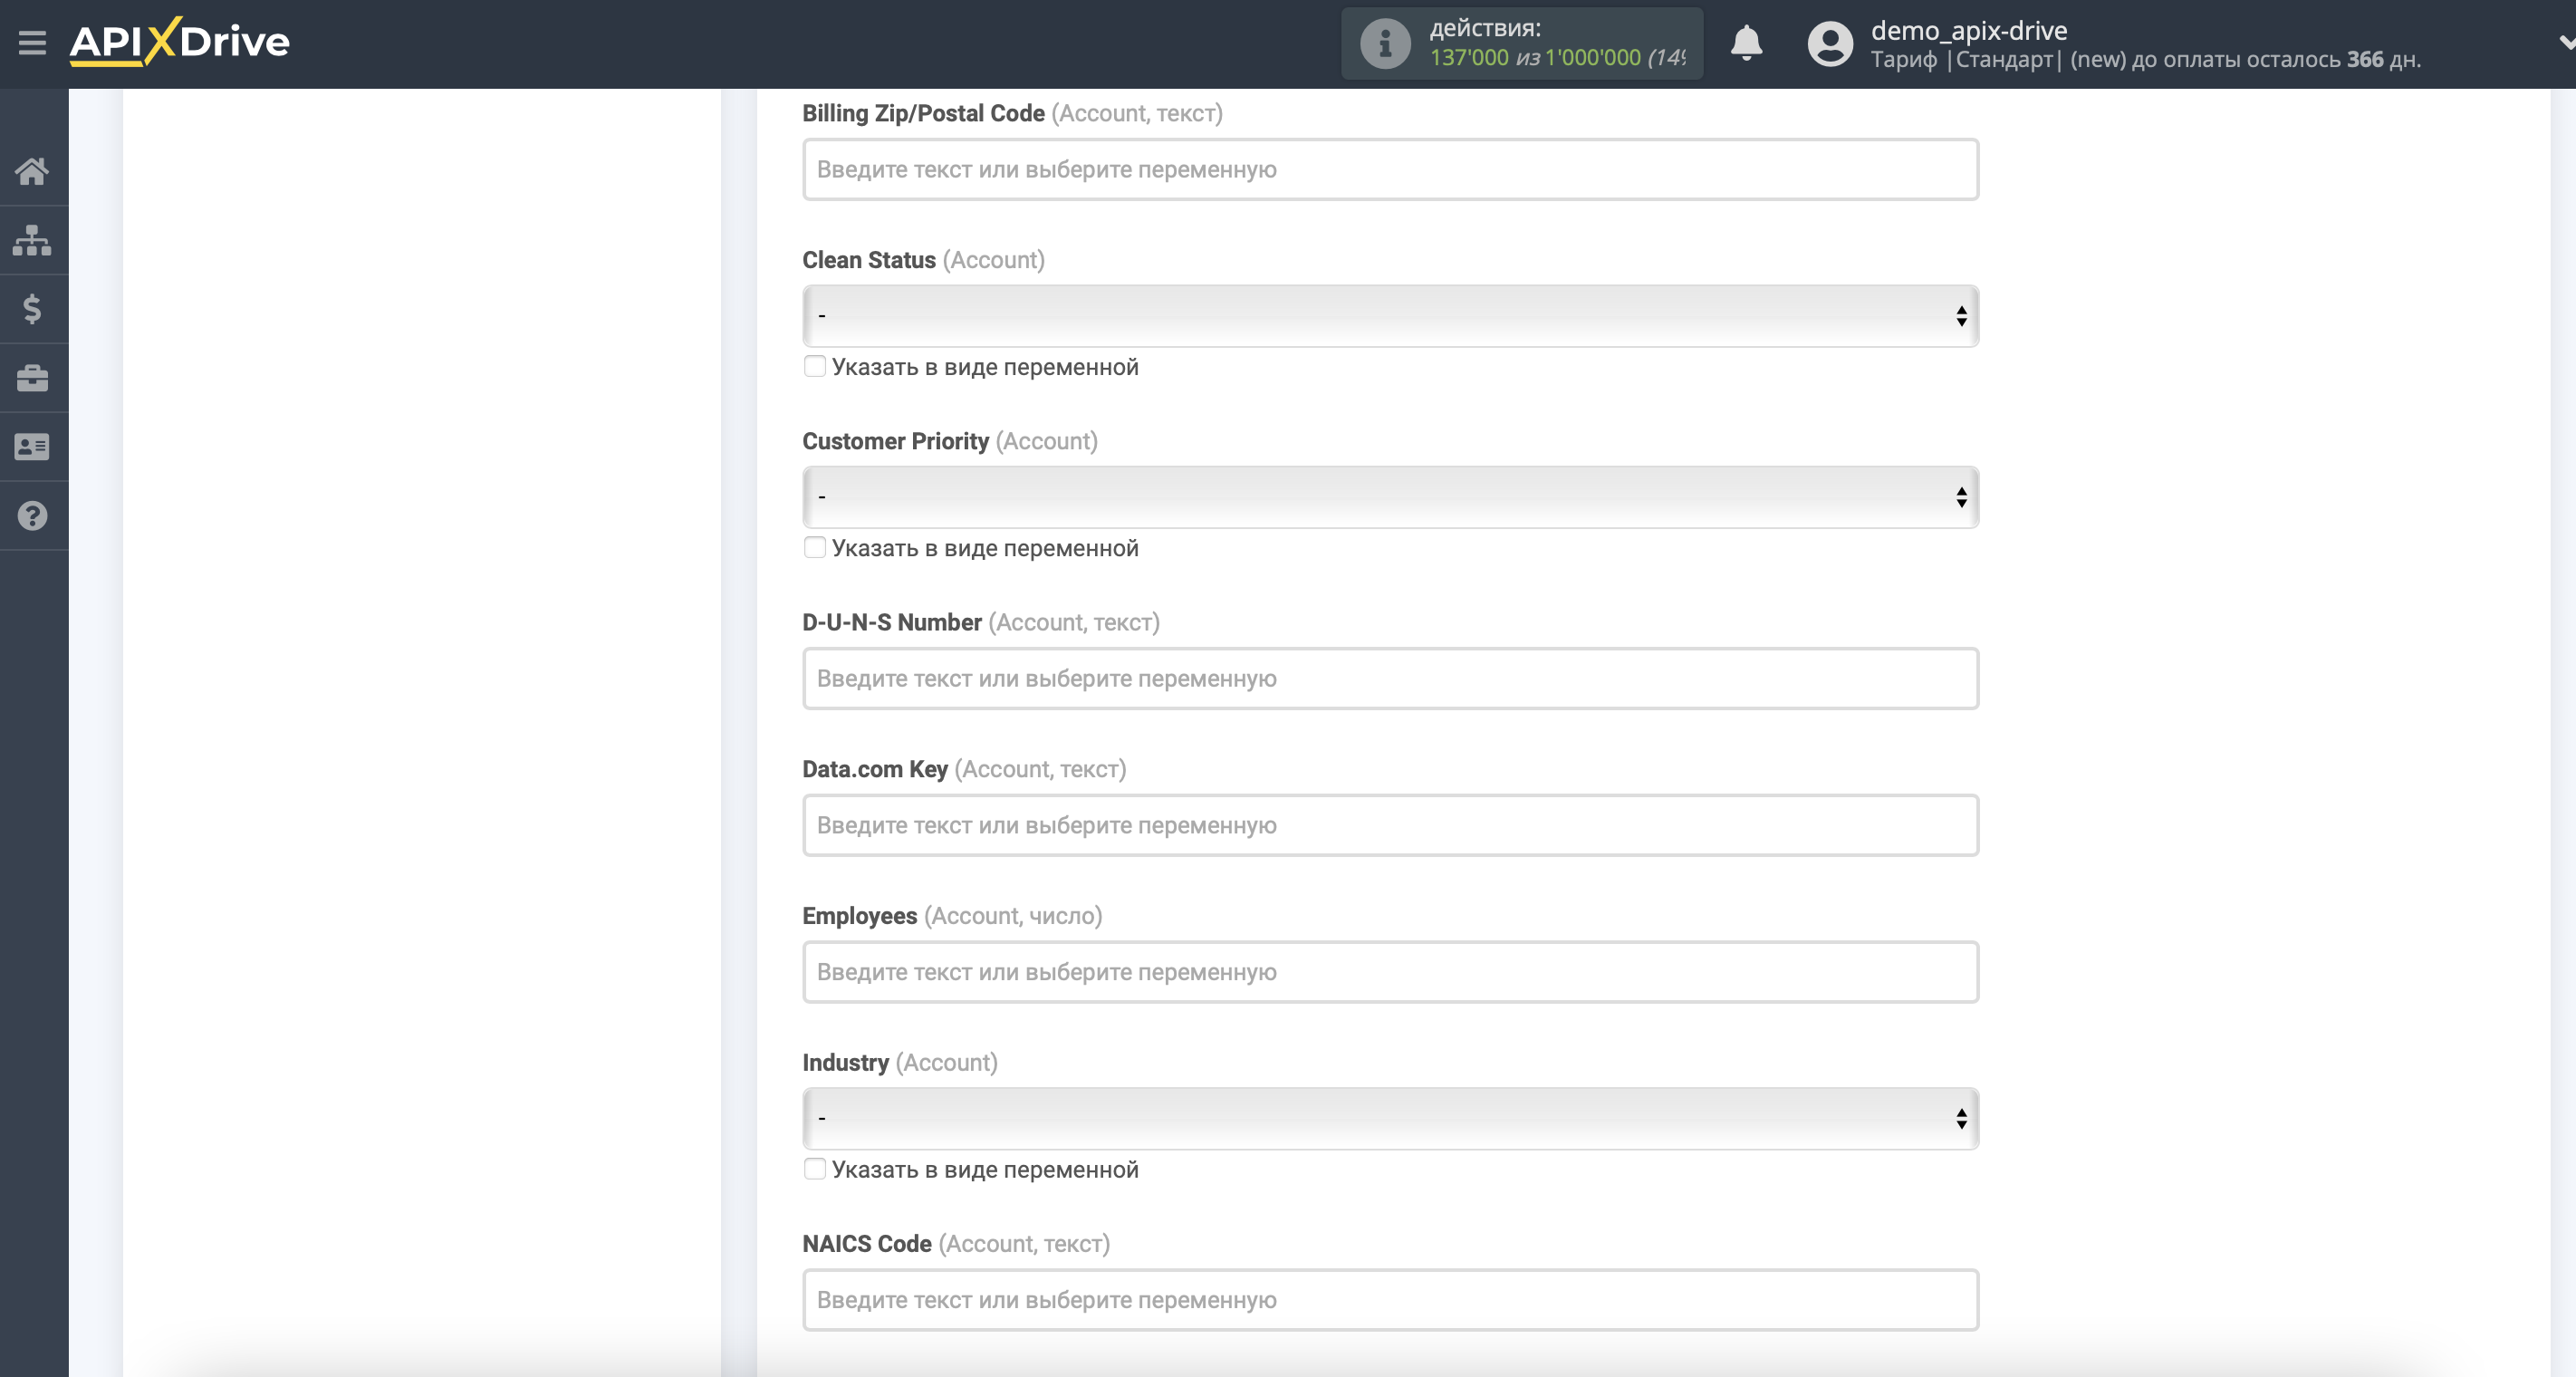
Task: Check the variable checkbox under Industry
Action: 815,1168
